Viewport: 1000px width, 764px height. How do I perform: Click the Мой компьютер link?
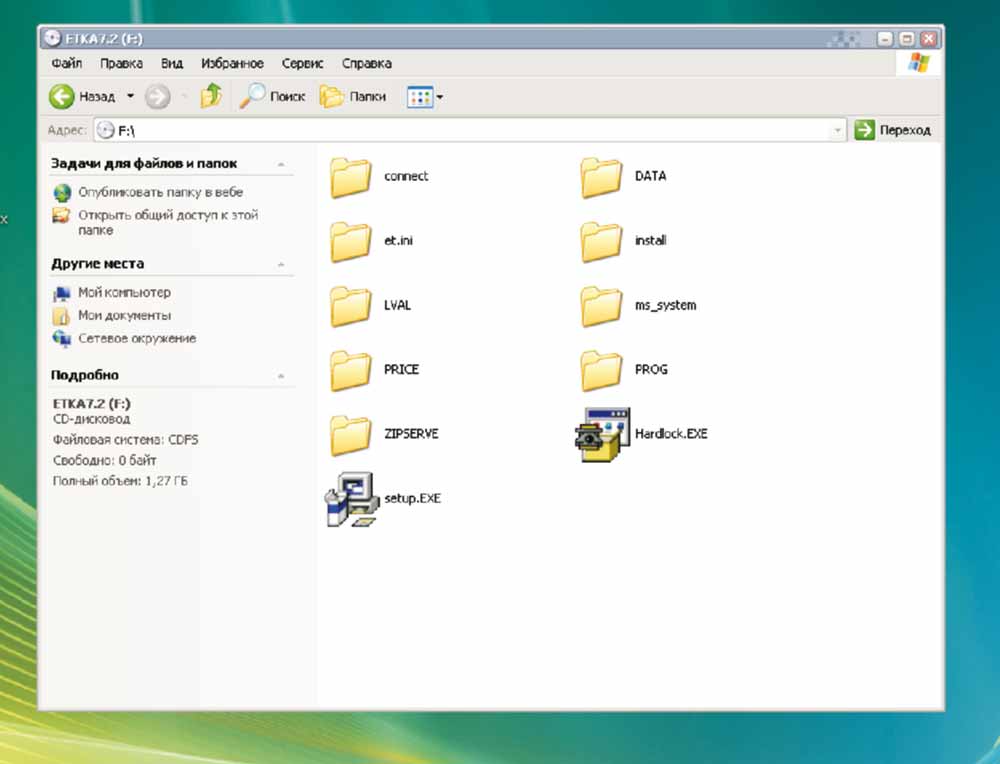pos(124,293)
